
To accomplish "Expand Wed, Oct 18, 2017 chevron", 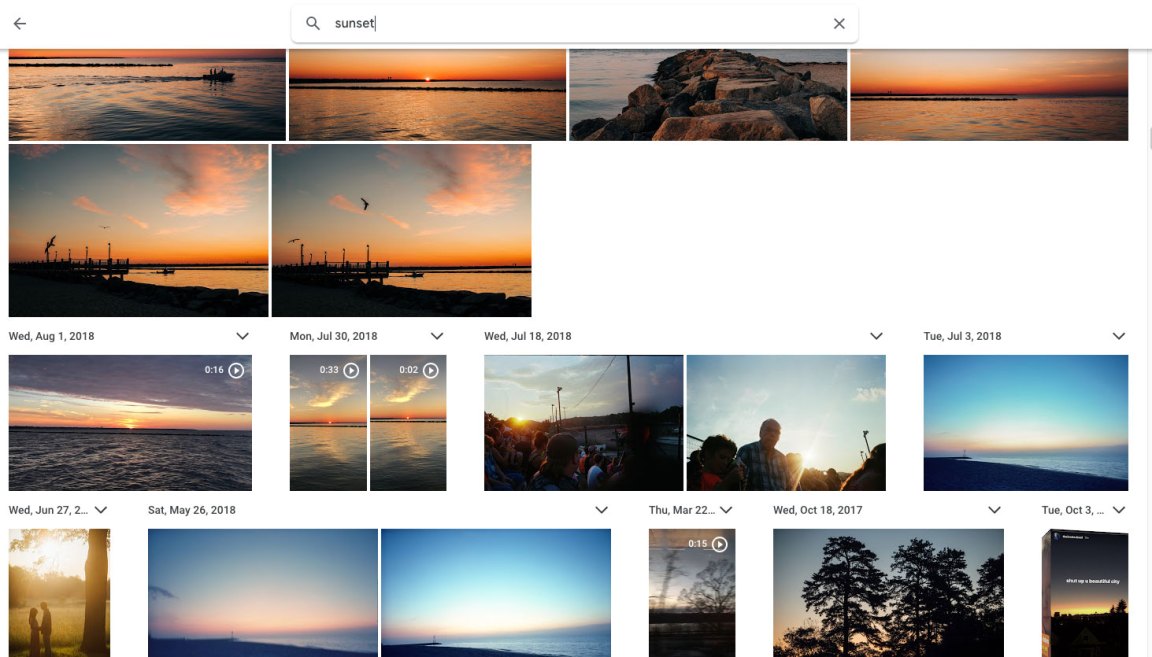I will coord(994,509).
